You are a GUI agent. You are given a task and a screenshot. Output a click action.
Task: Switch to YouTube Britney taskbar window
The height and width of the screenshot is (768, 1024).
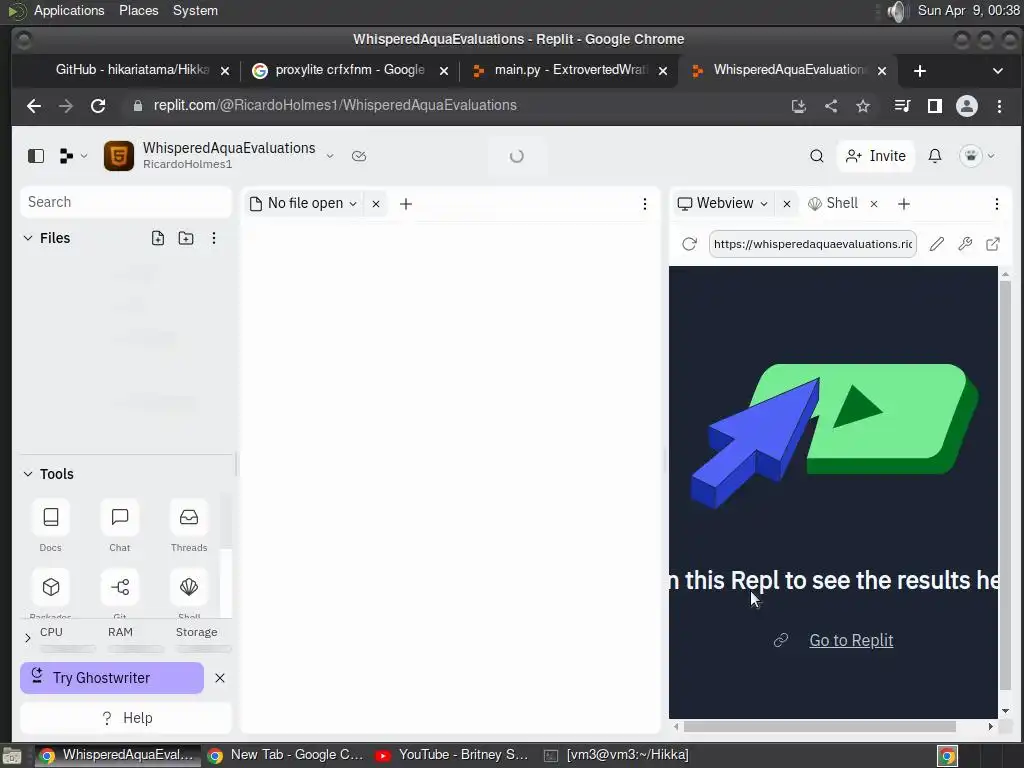click(452, 755)
